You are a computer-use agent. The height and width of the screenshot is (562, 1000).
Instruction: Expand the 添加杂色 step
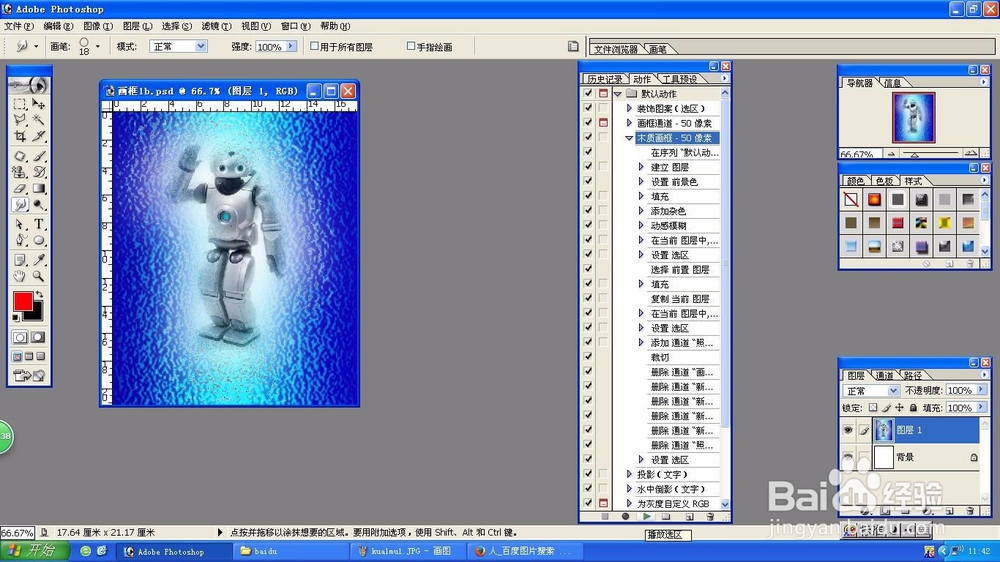pyautogui.click(x=641, y=211)
